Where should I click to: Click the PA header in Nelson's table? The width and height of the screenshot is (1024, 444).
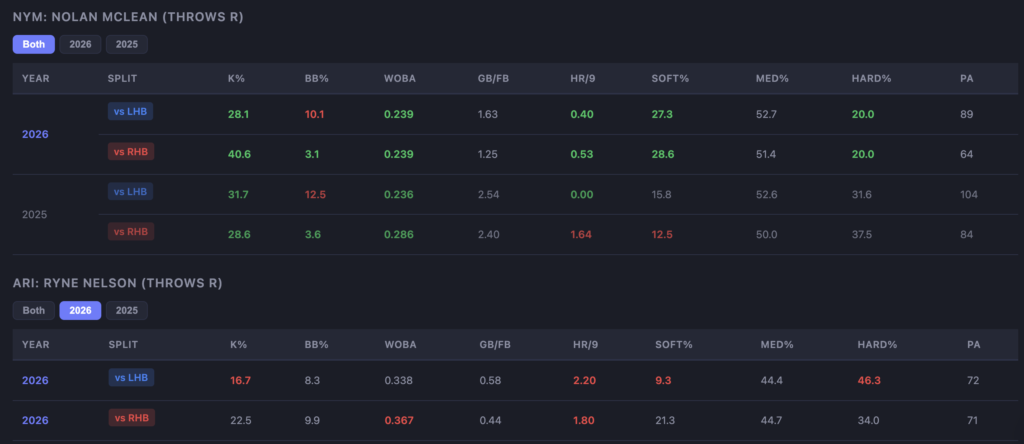pyautogui.click(x=974, y=344)
